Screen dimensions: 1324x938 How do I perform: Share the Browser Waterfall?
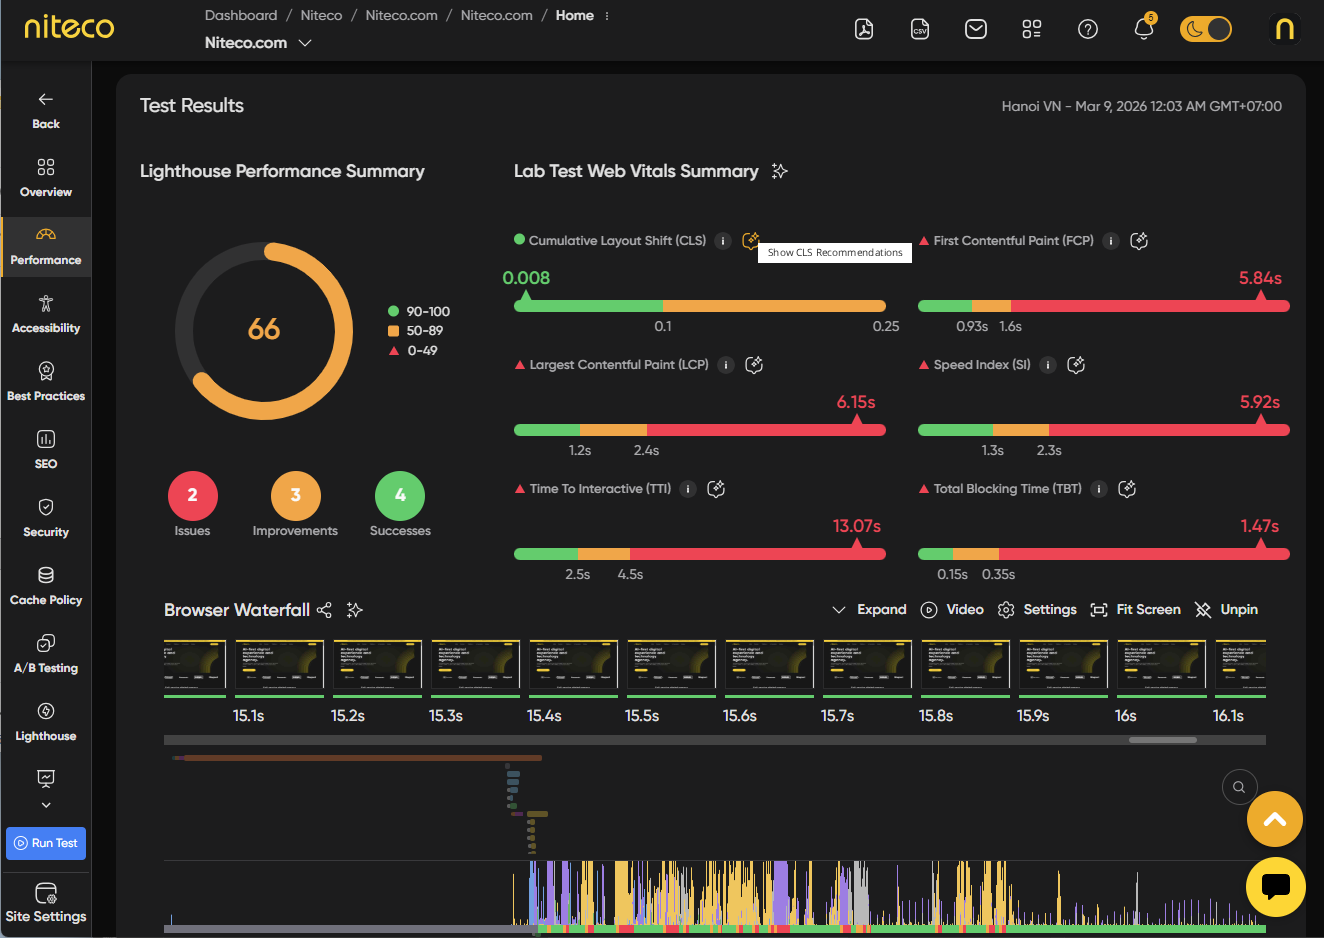(x=324, y=610)
